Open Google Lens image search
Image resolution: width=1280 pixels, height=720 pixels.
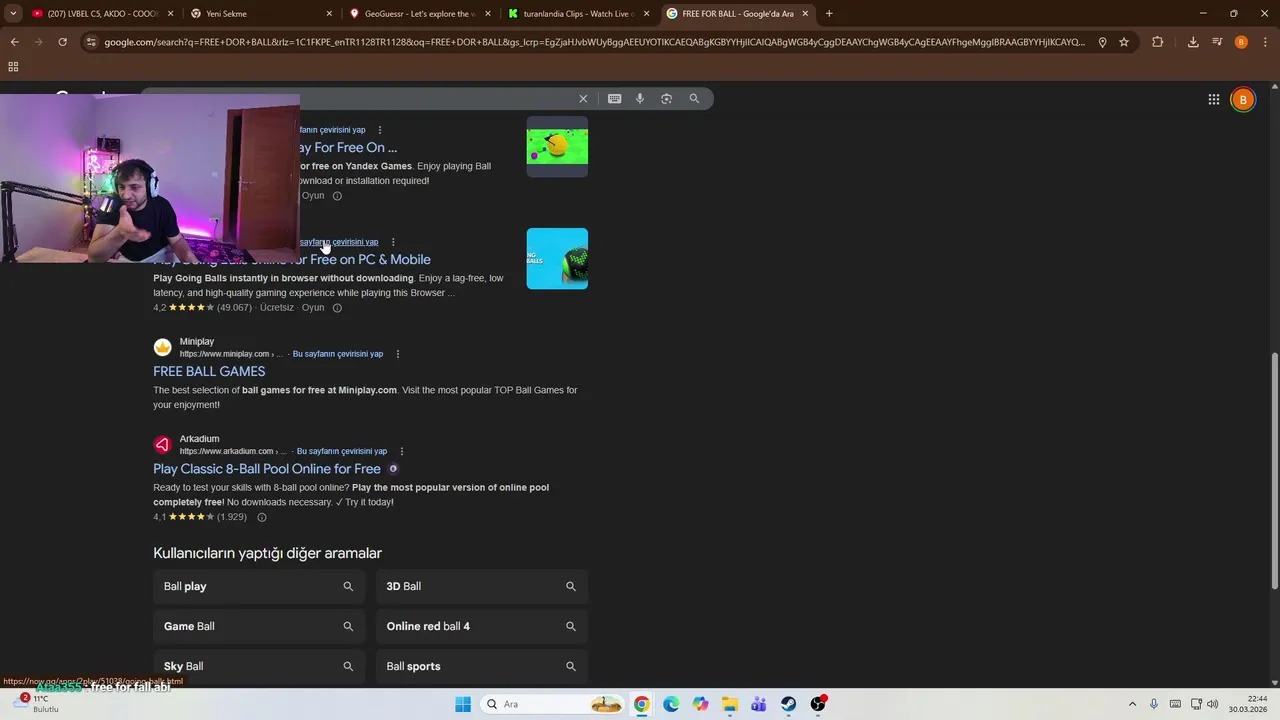(x=667, y=99)
